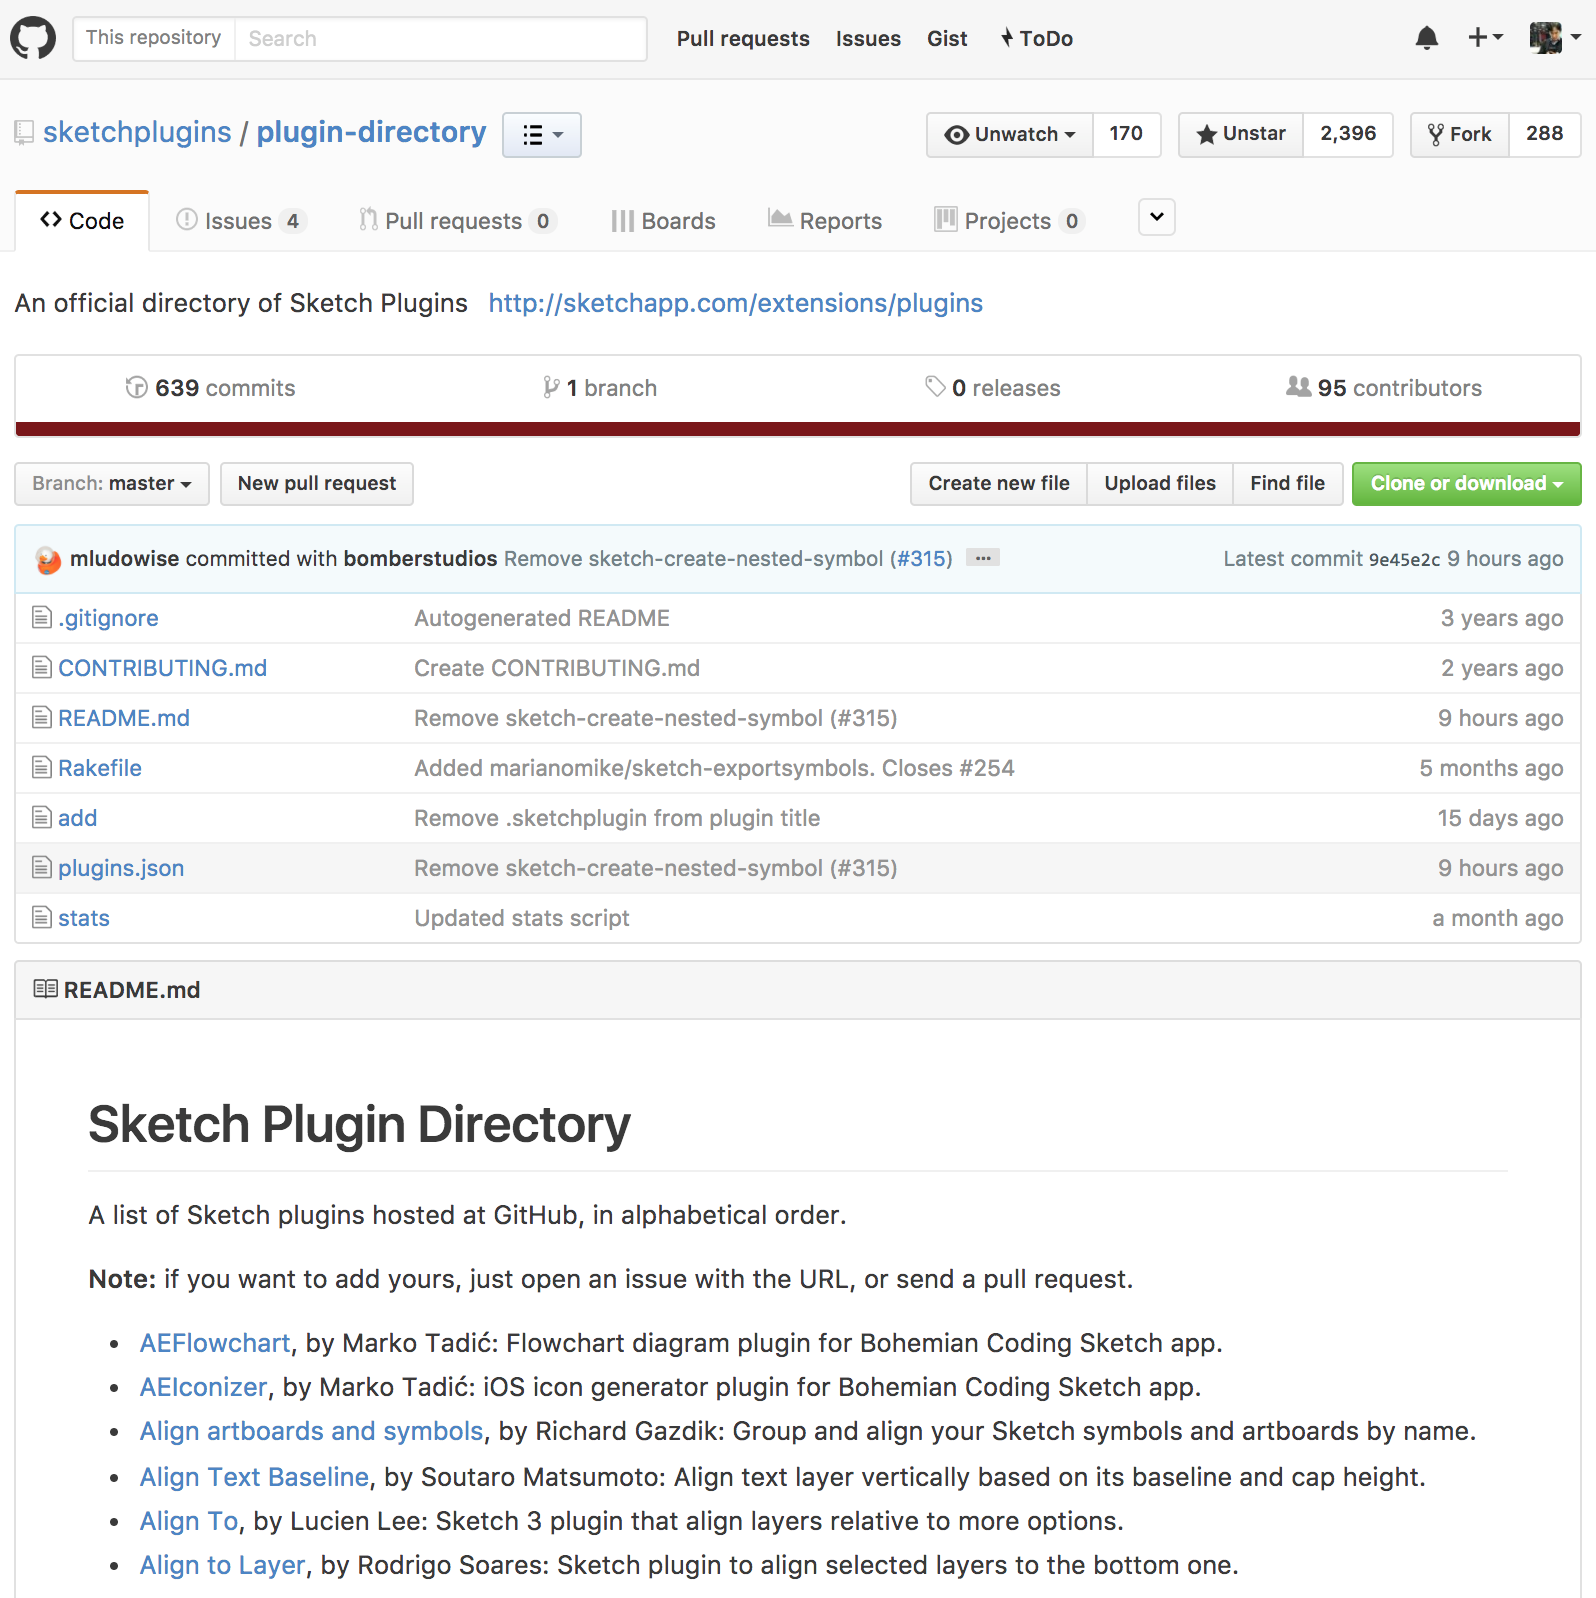Click the README.md book icon header
The height and width of the screenshot is (1598, 1596).
(45, 989)
